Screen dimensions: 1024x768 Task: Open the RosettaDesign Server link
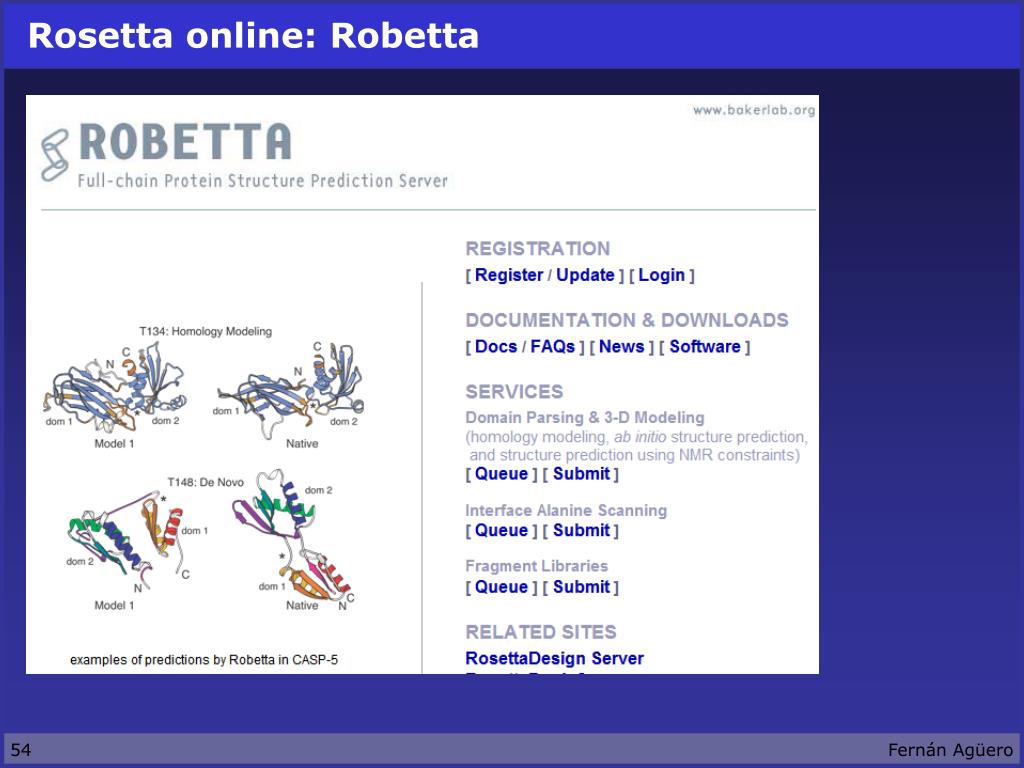tap(554, 658)
